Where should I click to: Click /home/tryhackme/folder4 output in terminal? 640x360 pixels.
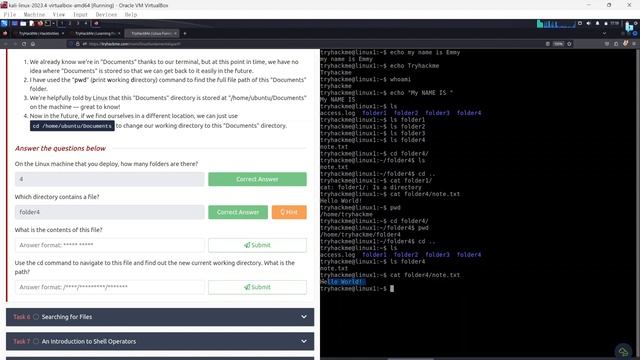click(x=360, y=235)
